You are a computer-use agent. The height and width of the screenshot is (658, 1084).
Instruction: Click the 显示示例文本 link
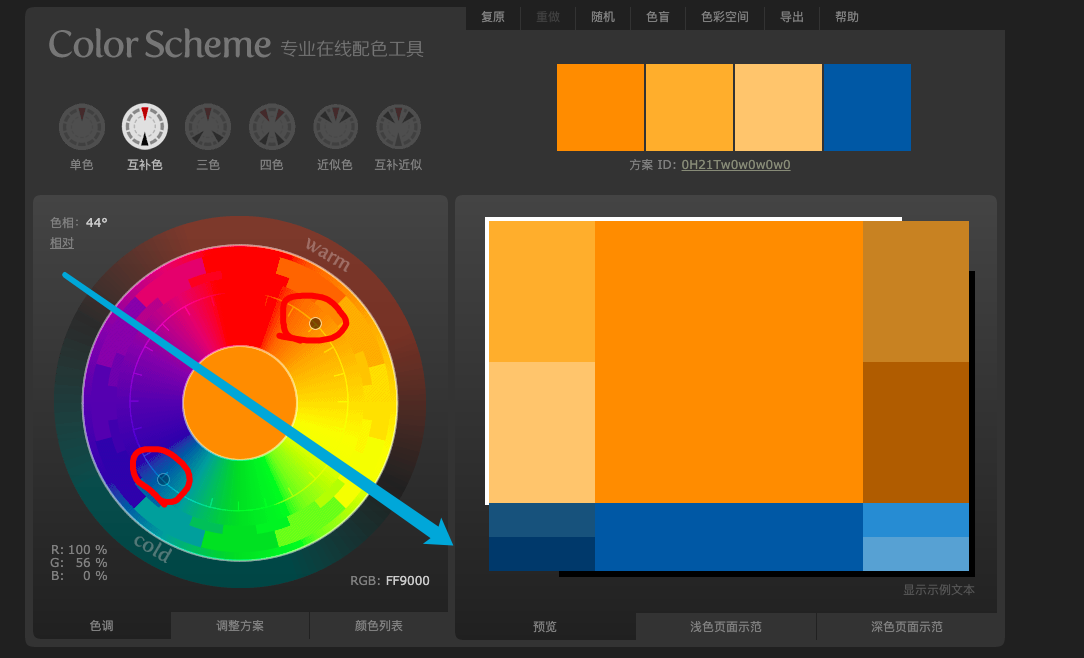pyautogui.click(x=940, y=590)
